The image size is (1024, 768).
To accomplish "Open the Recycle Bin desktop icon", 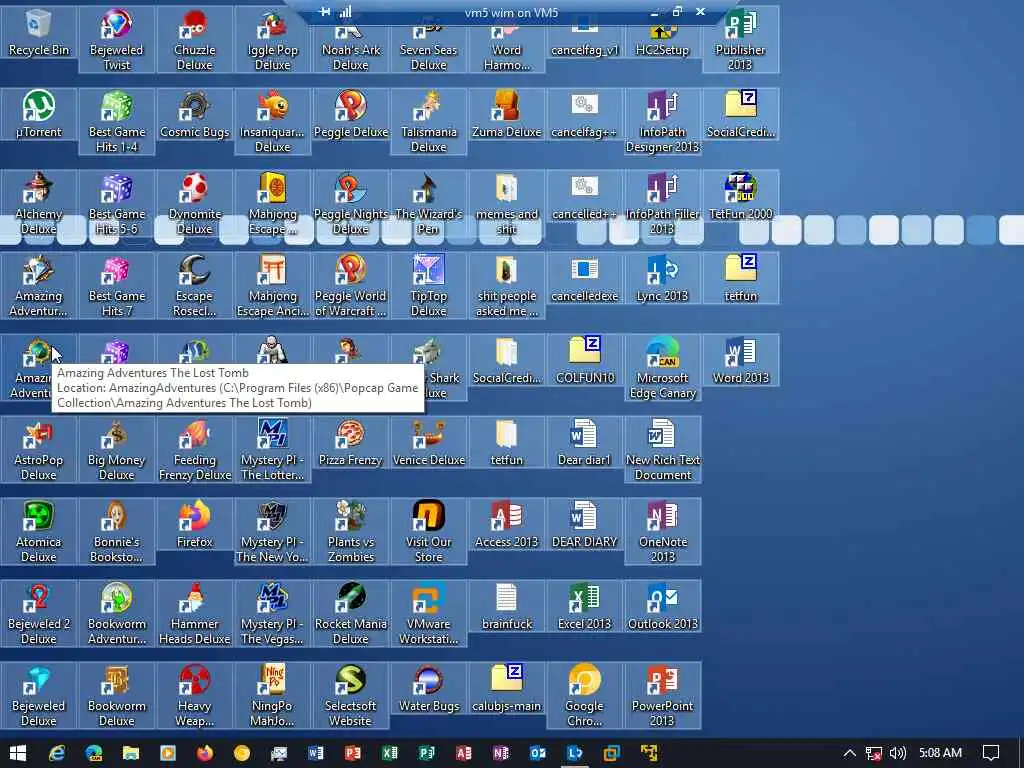I will (39, 33).
